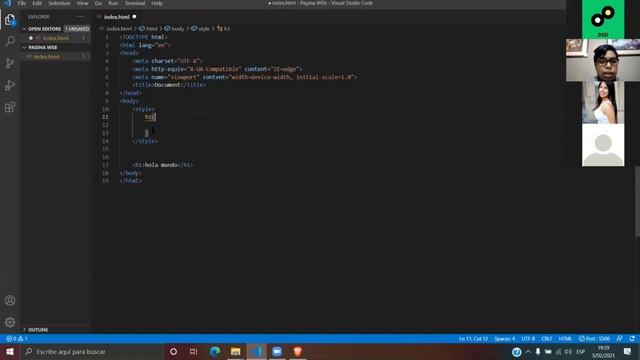Show hidden system tray icons
This screenshot has width=640, height=360.
528,352
